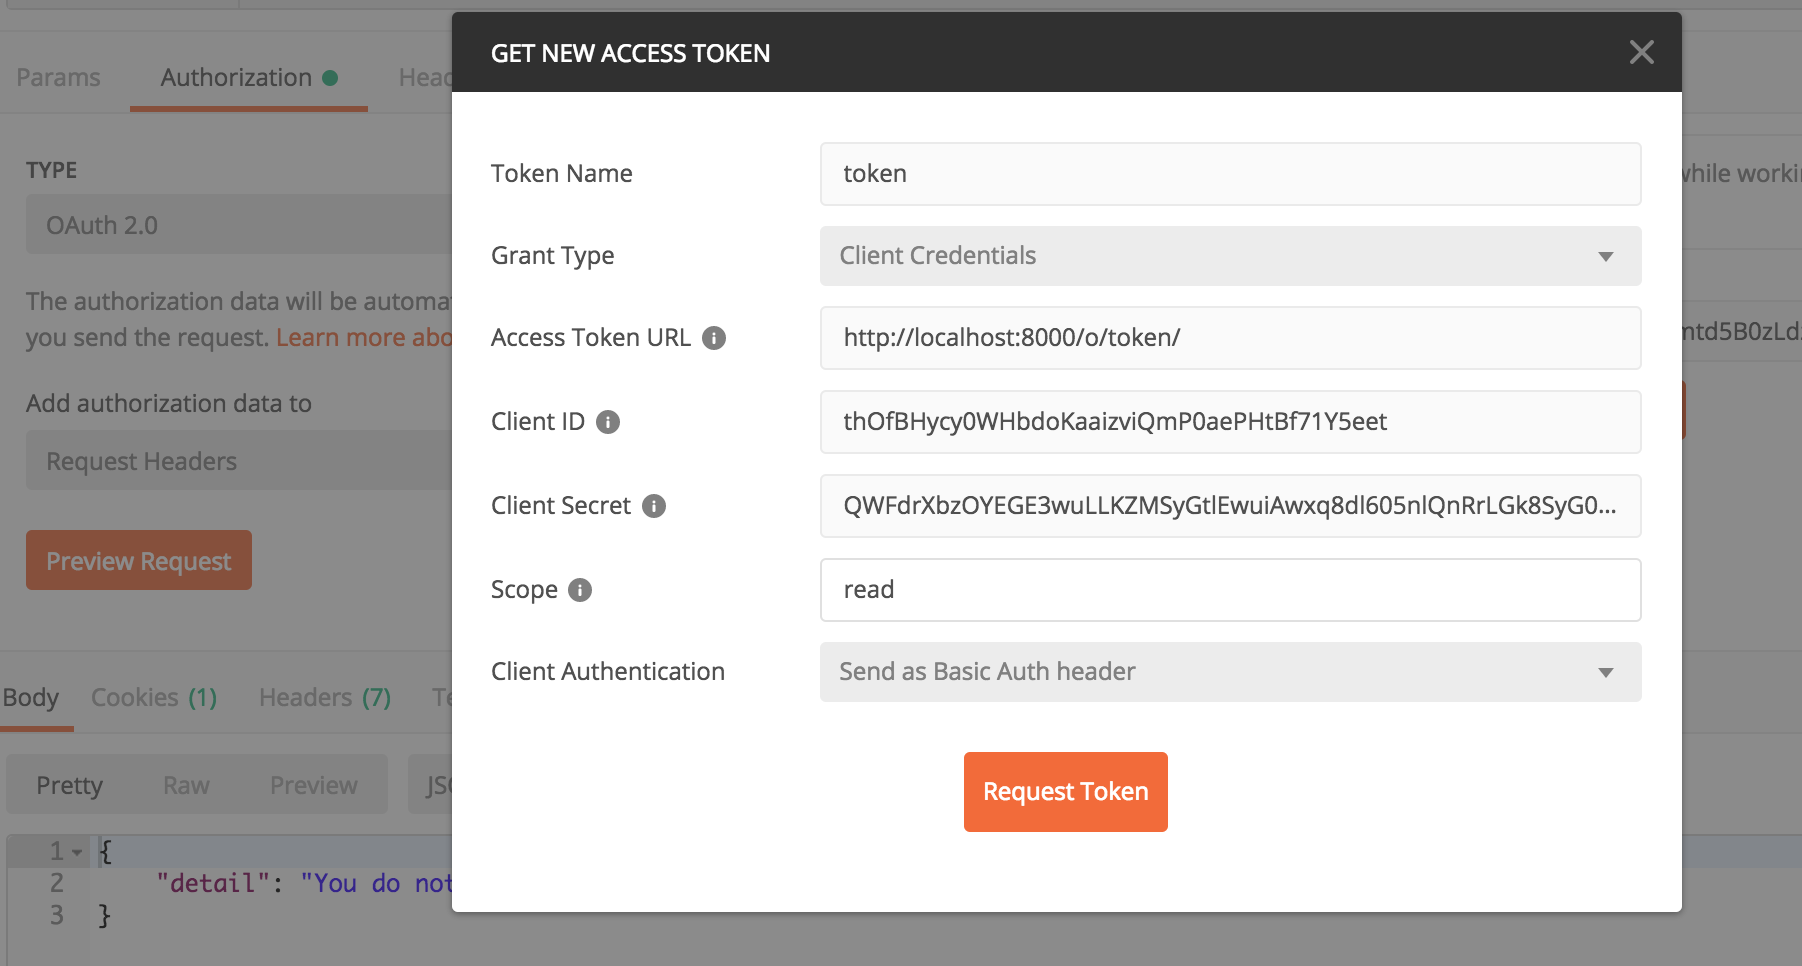1802x966 pixels.
Task: Click the info icon next to Access Token URL
Action: [x=714, y=338]
